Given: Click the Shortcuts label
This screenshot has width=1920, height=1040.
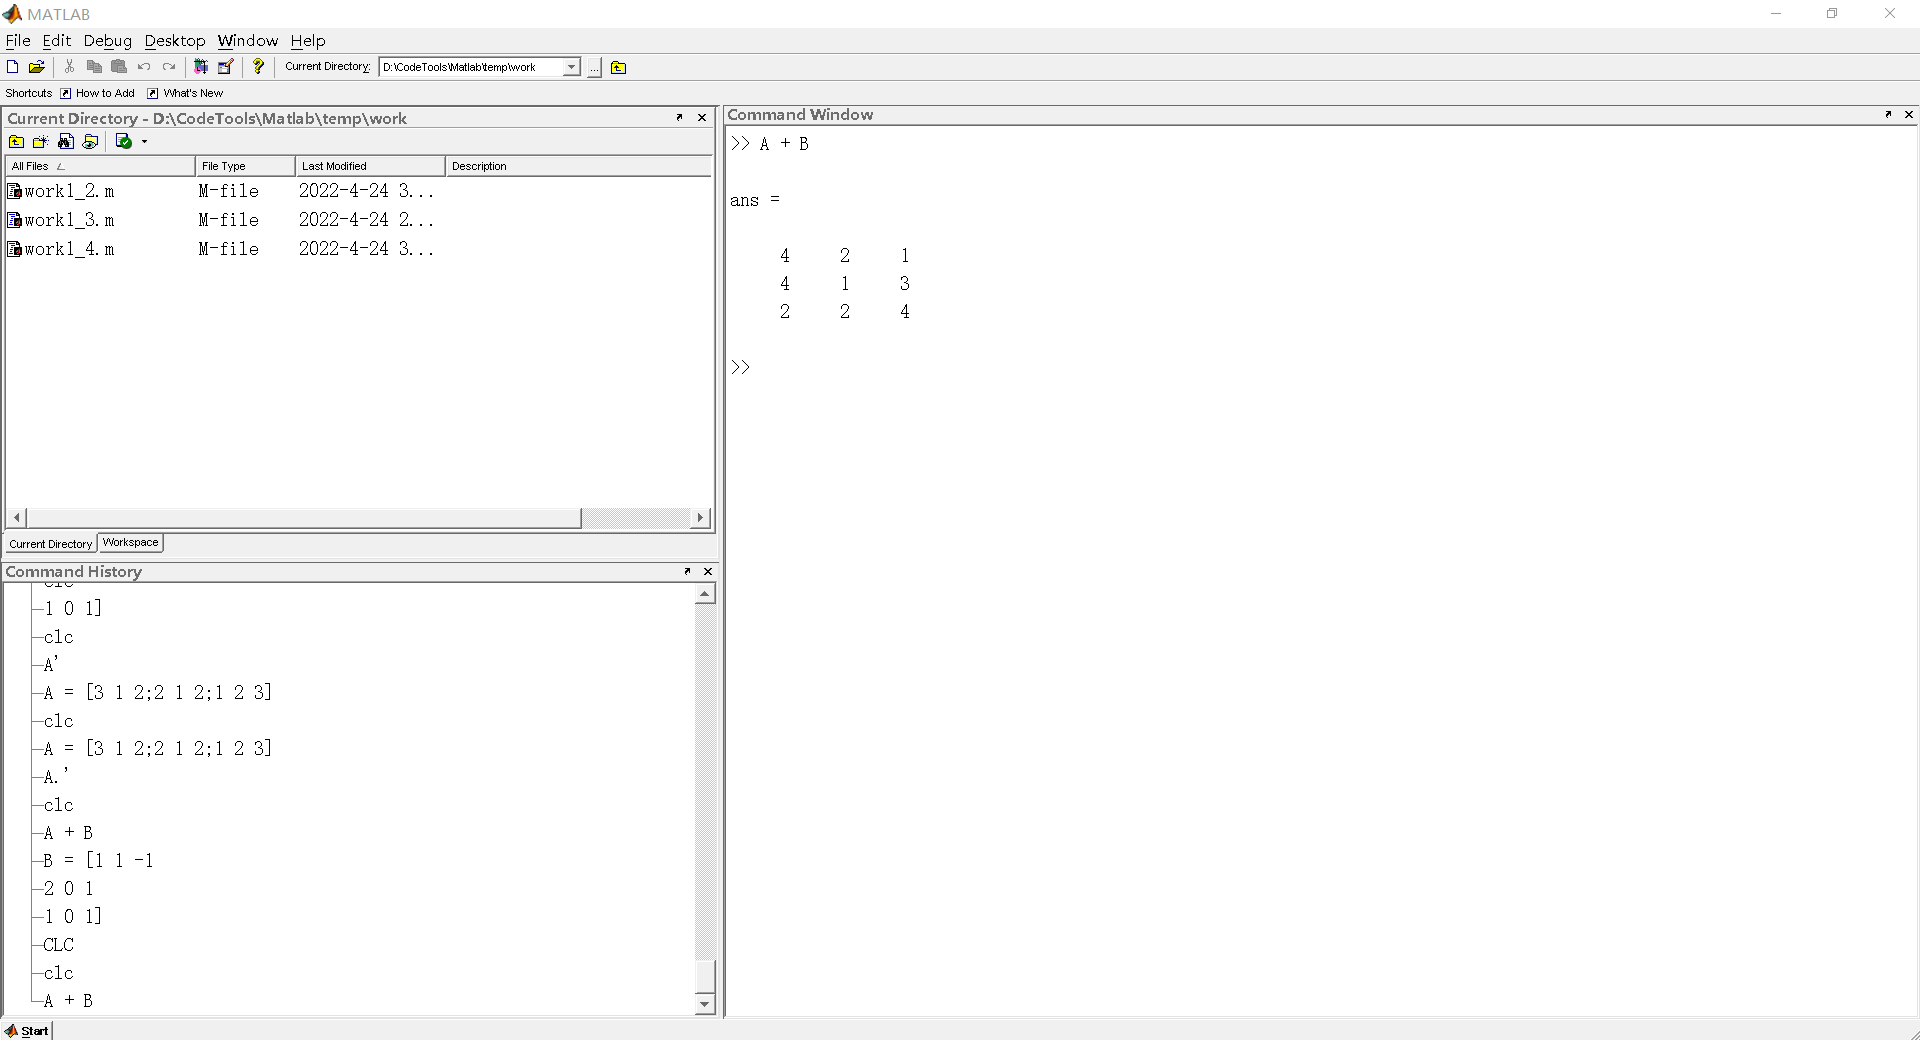Looking at the screenshot, I should click(x=28, y=93).
